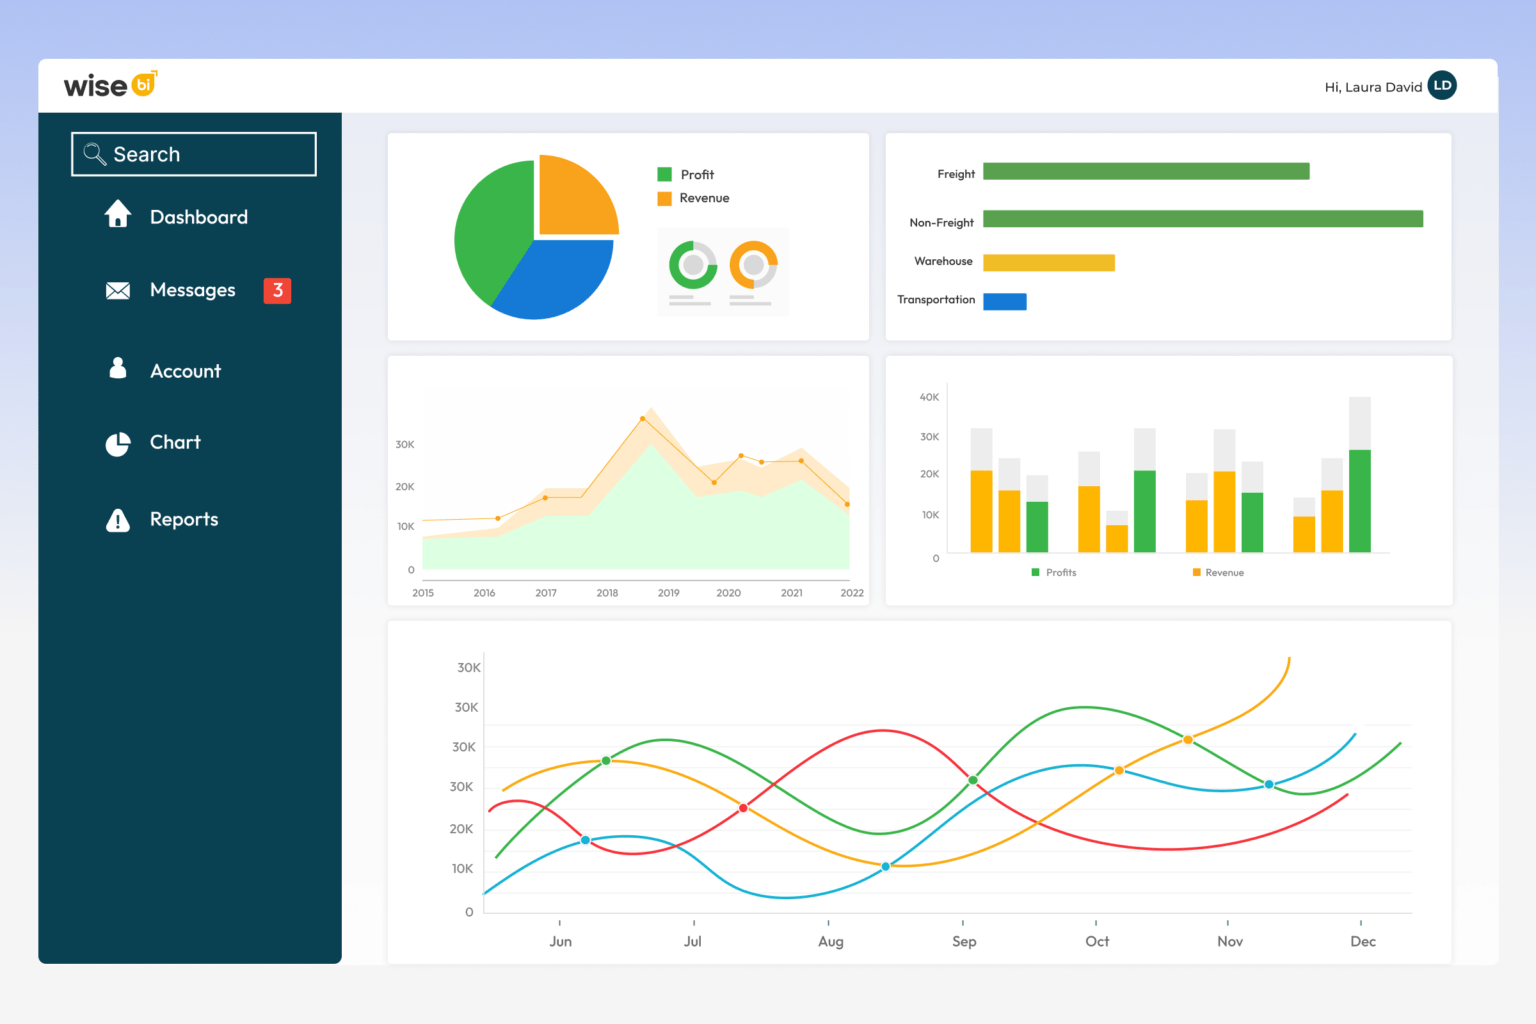This screenshot has height=1024, width=1536.
Task: Click the Revenue legend under the grouped bars
Action: click(1219, 572)
